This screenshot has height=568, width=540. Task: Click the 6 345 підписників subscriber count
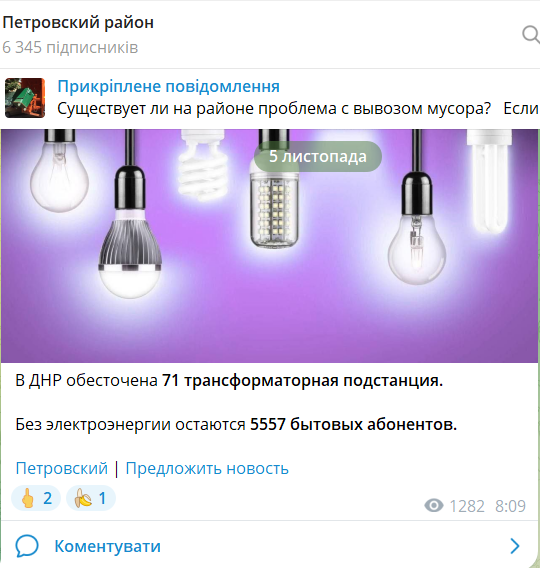(x=70, y=47)
